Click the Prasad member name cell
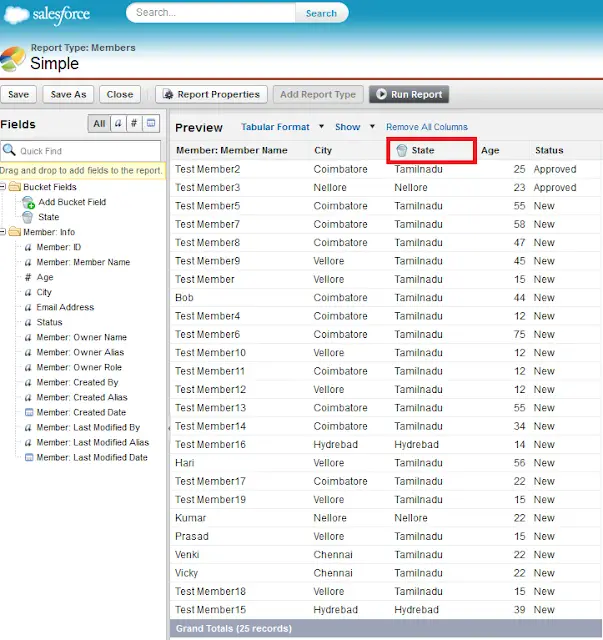 coord(192,536)
